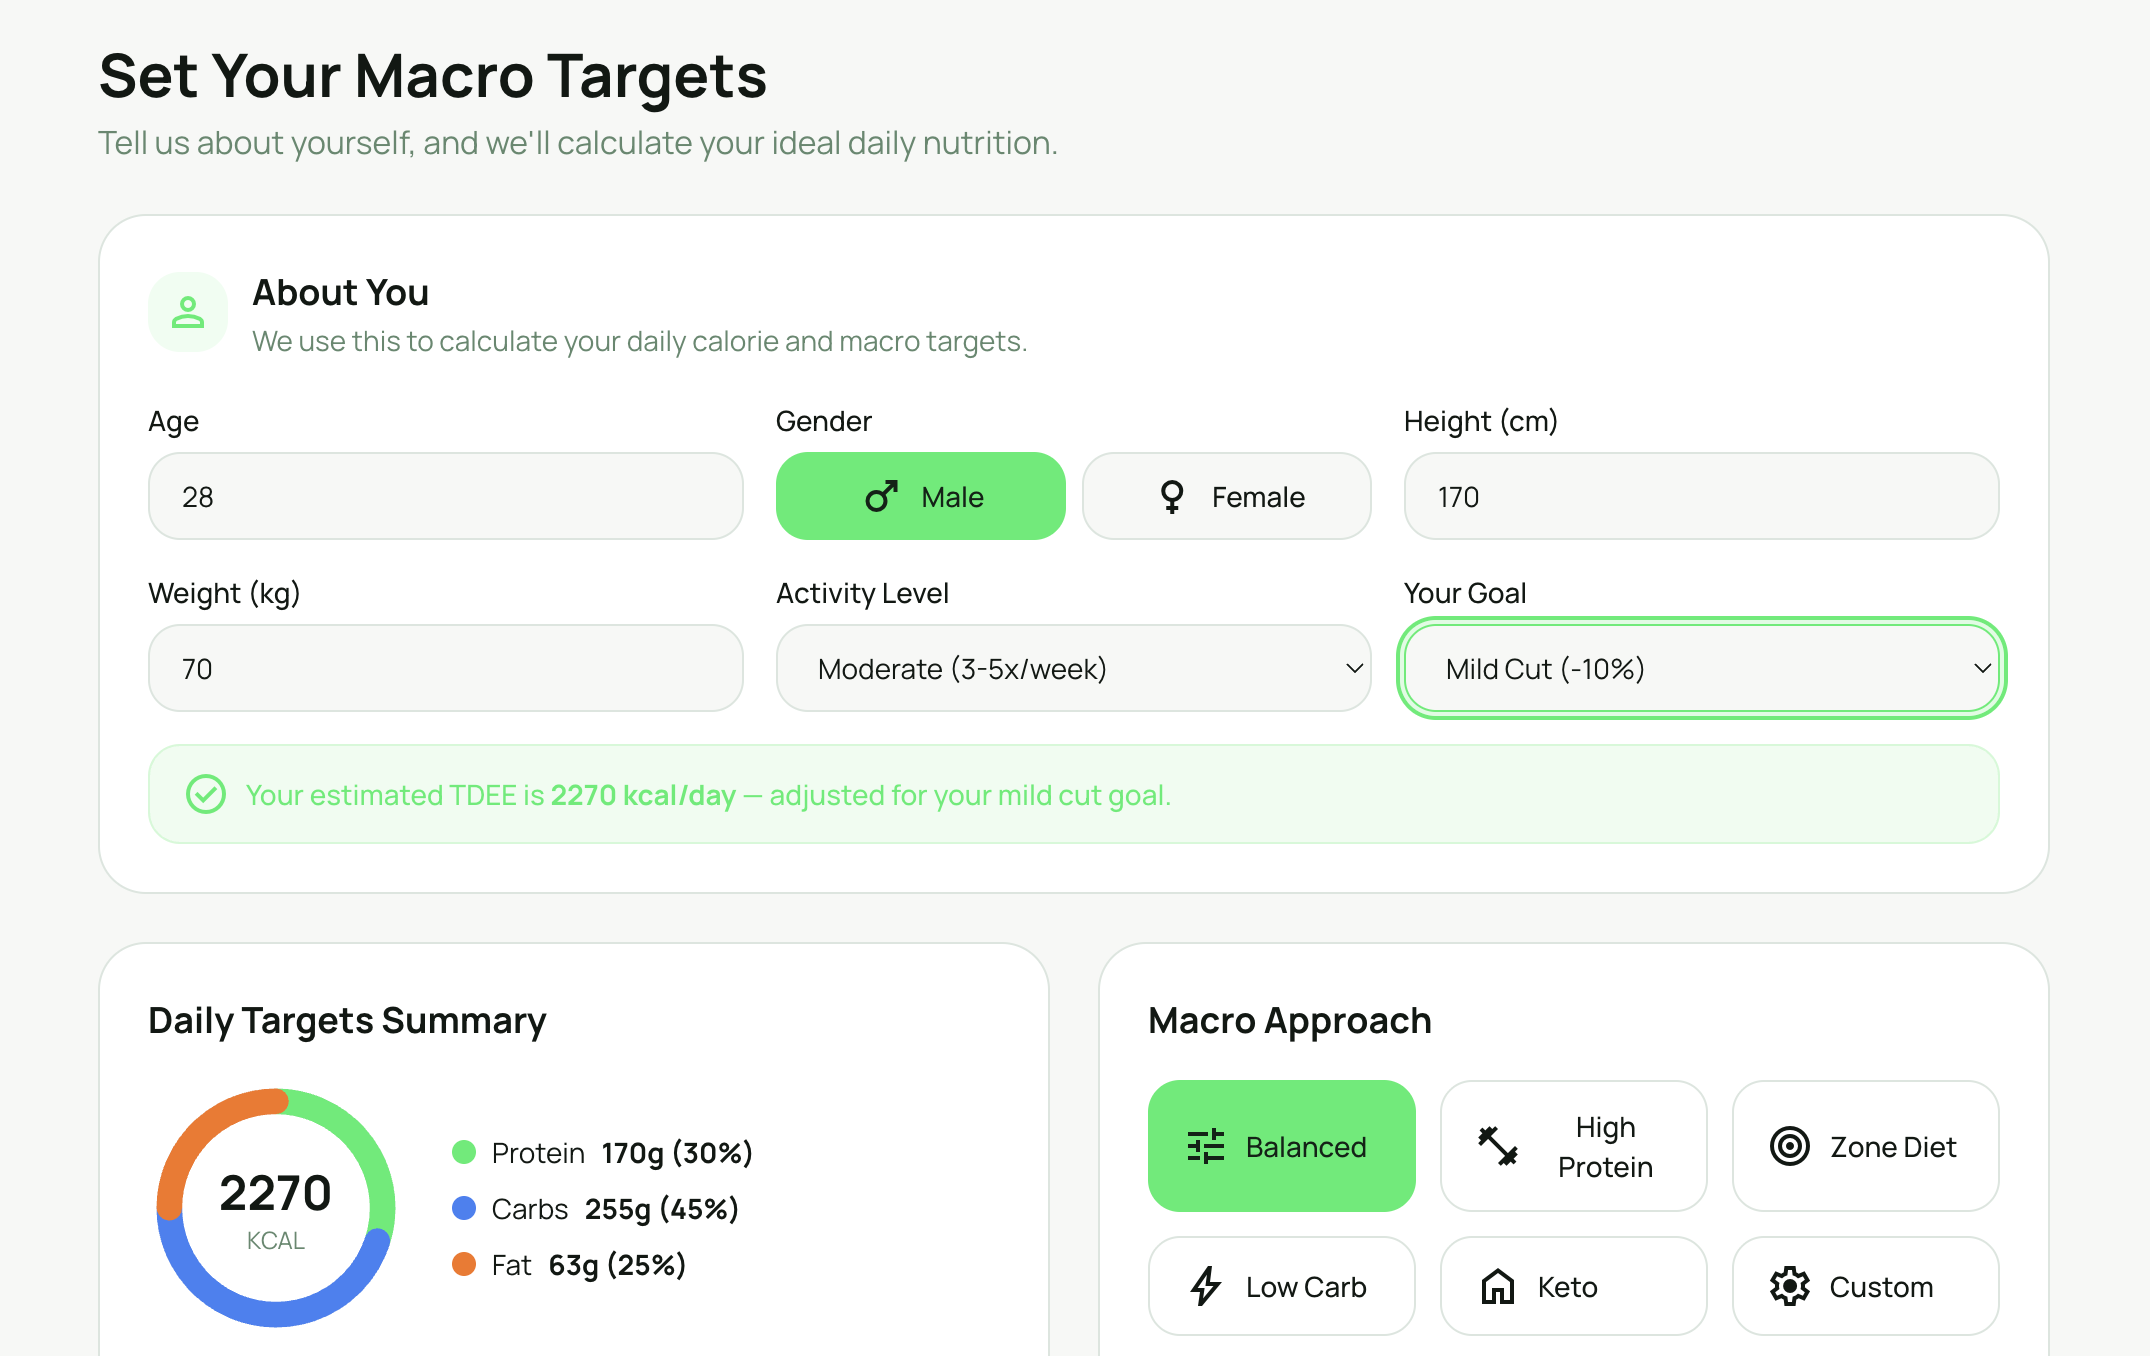2150x1356 pixels.
Task: Select Female gender option
Action: tap(1227, 496)
